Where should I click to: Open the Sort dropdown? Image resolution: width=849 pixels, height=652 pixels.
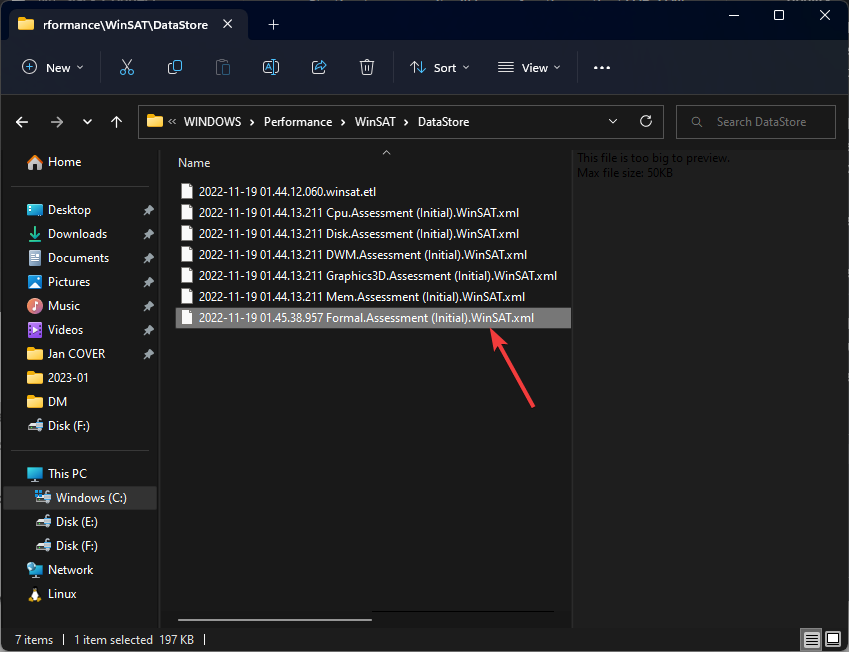439,67
